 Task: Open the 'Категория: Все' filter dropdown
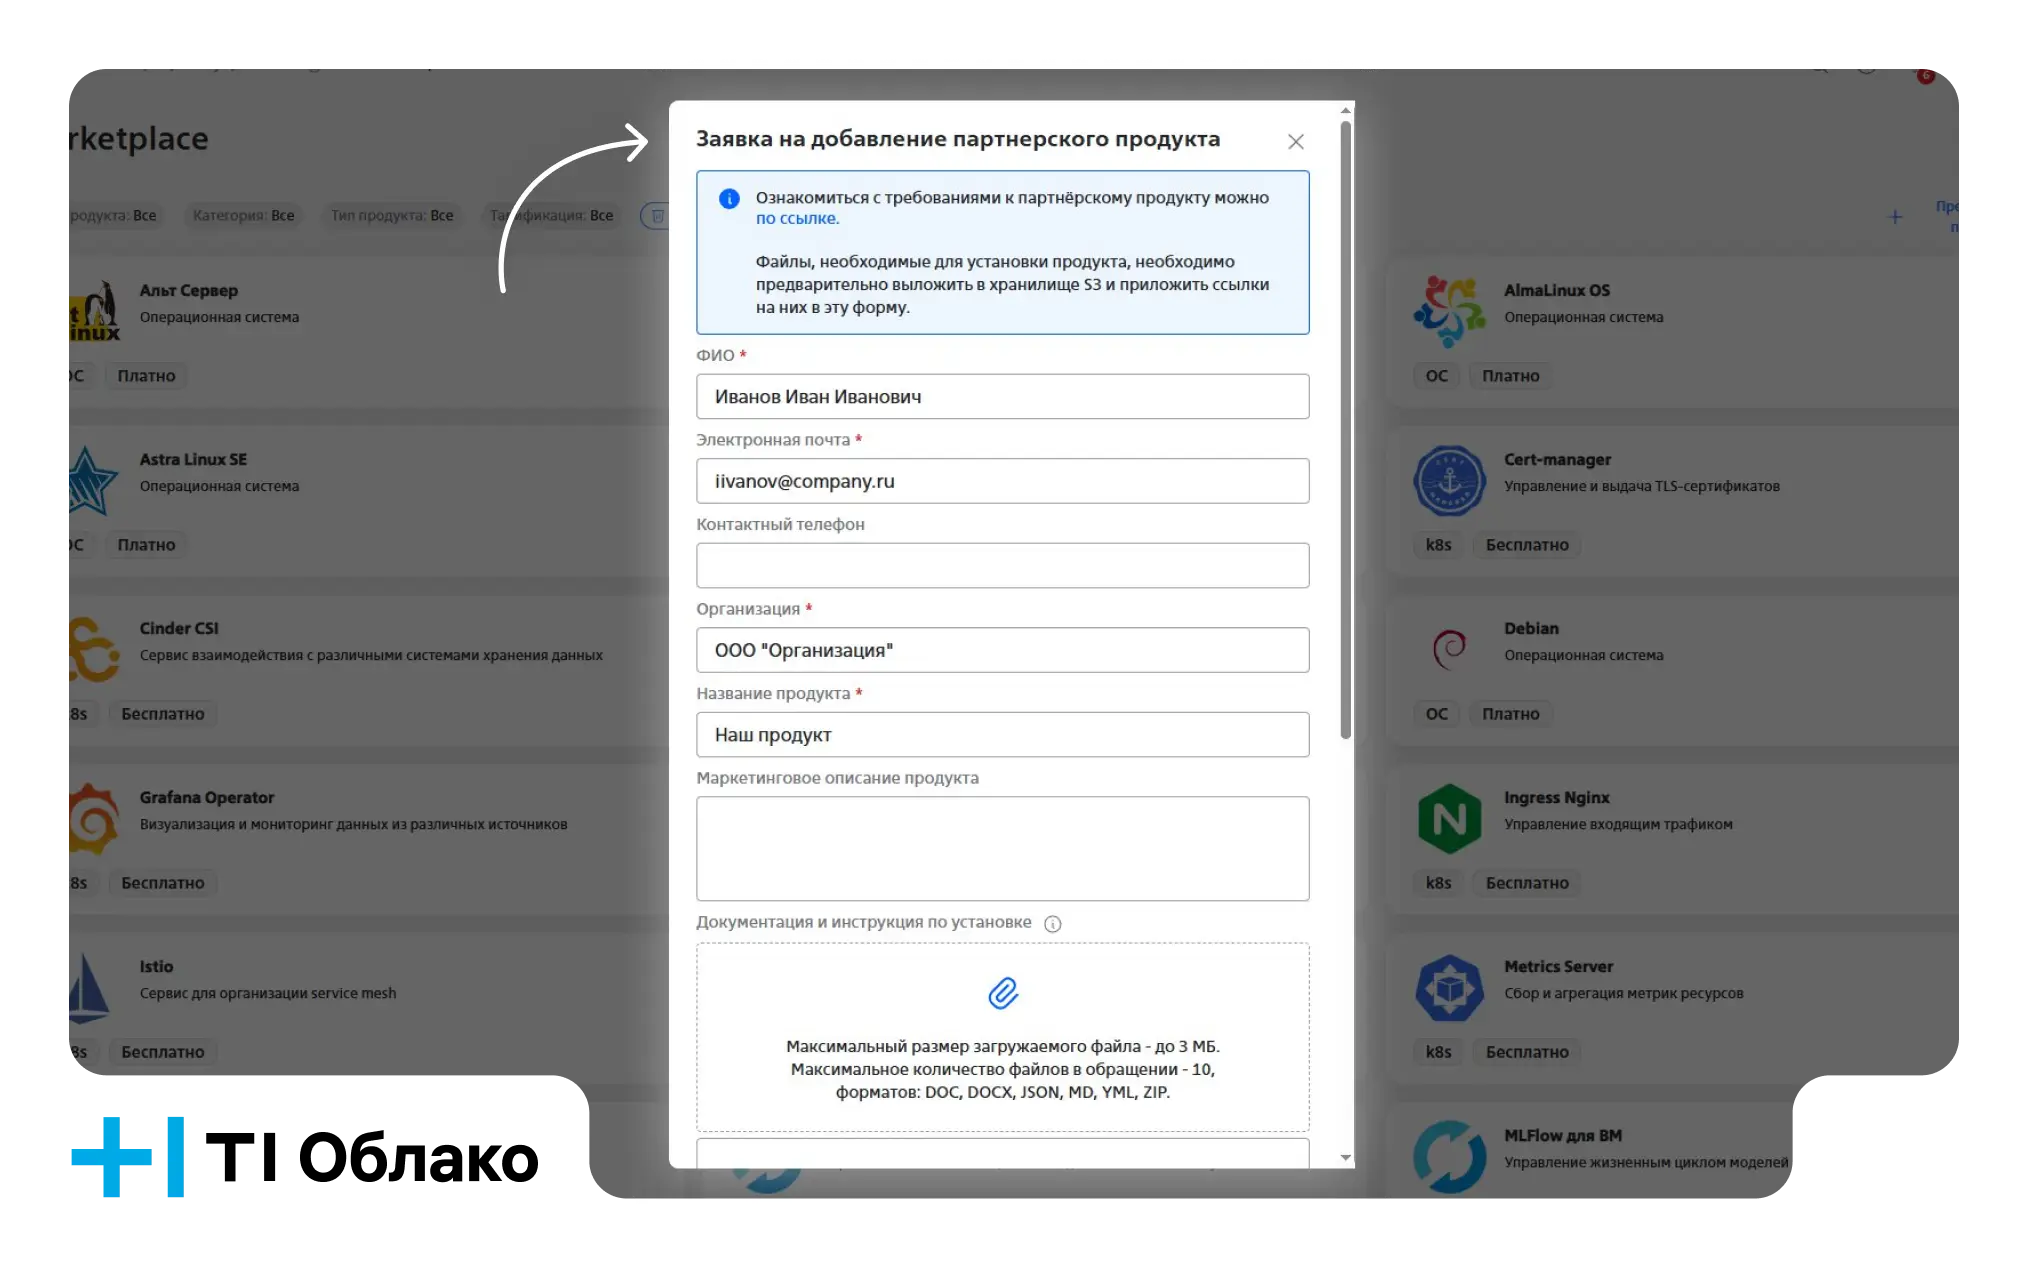[x=243, y=215]
